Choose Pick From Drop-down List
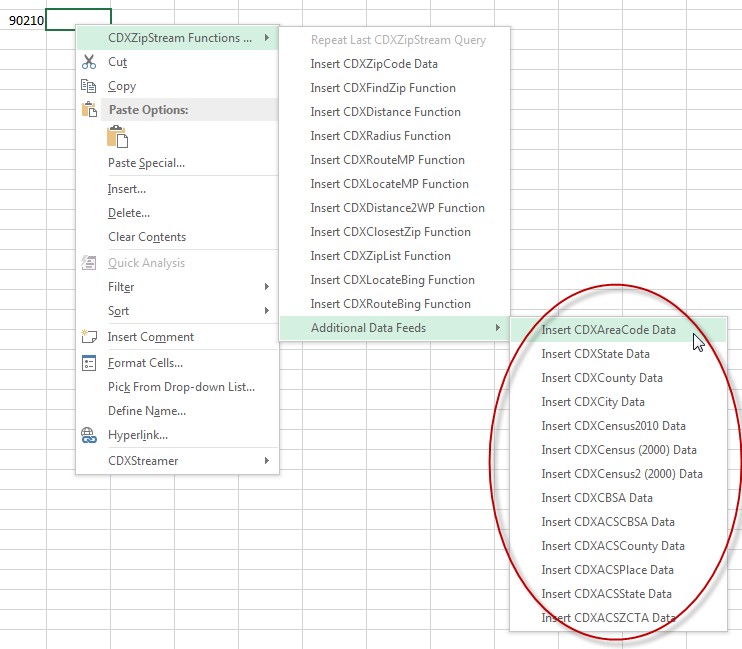 tap(177, 387)
